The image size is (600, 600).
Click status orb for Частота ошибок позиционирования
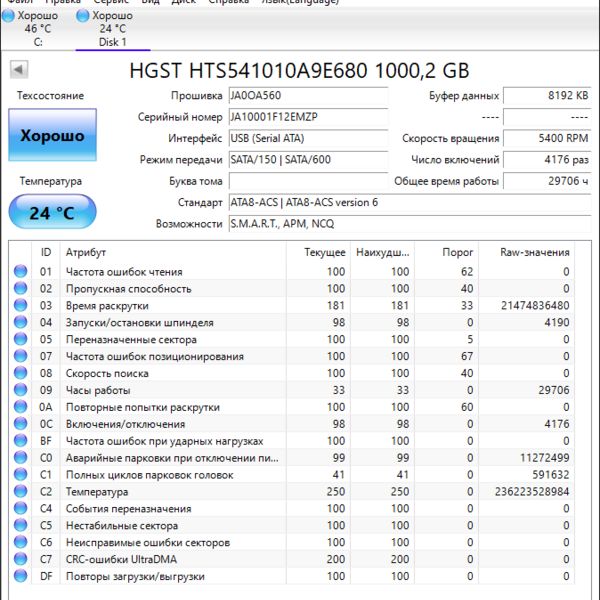21,355
